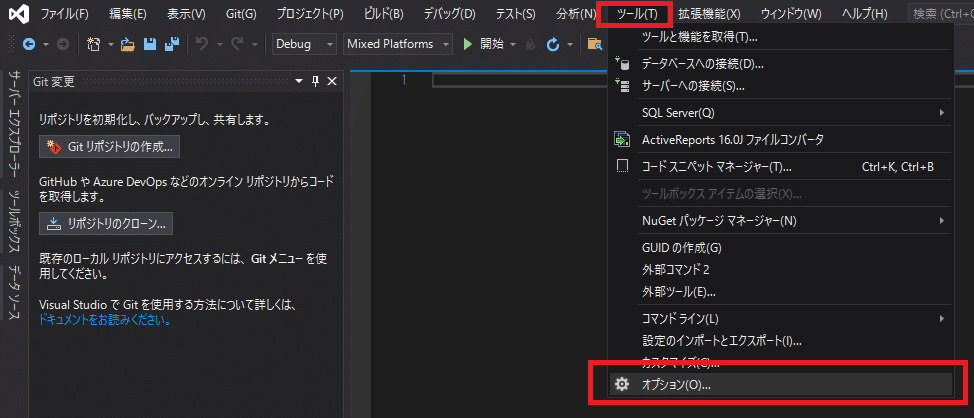Select GUID の作成(G) menu item

coord(779,248)
